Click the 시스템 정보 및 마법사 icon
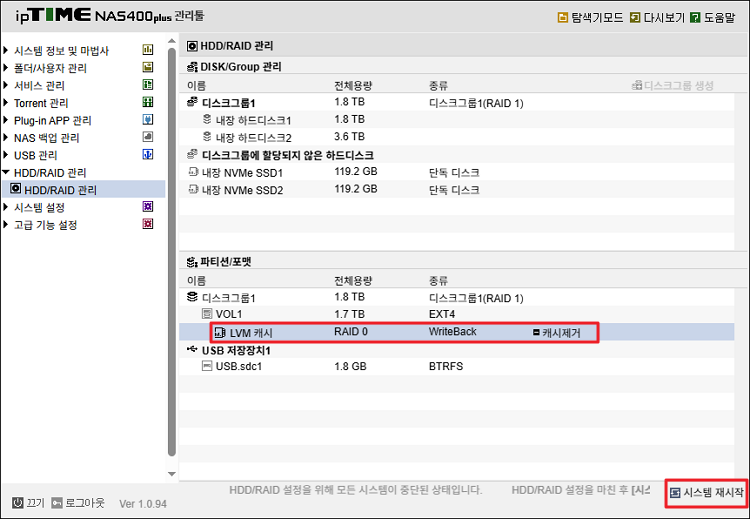Viewport: 750px width, 519px height. click(148, 50)
